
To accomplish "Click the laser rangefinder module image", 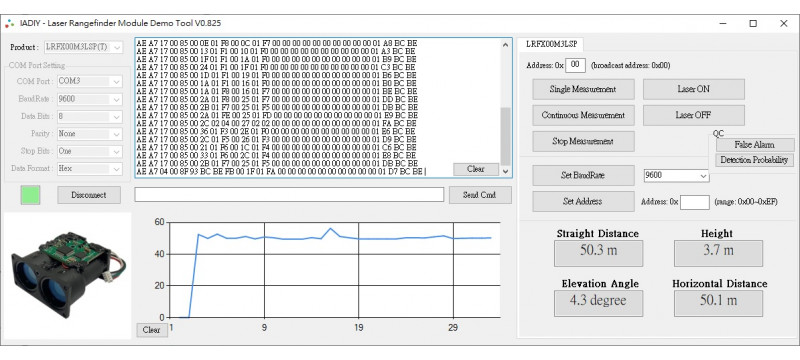I will coord(67,275).
